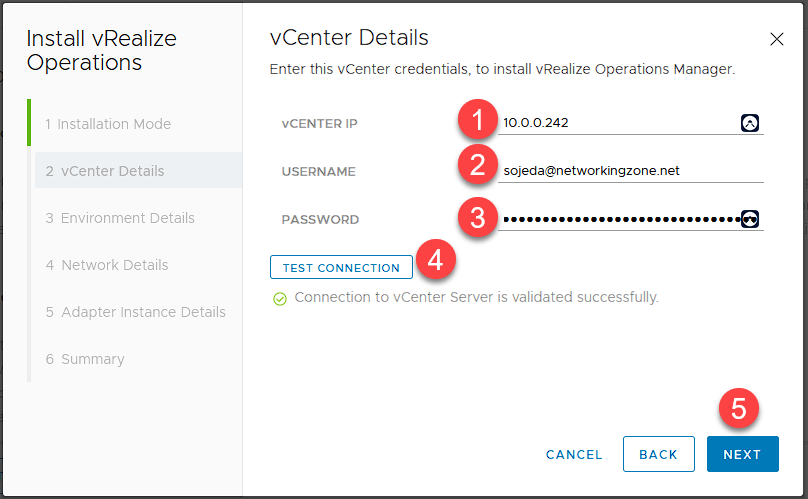Close the Install vRealize Operations dialog

[x=777, y=40]
